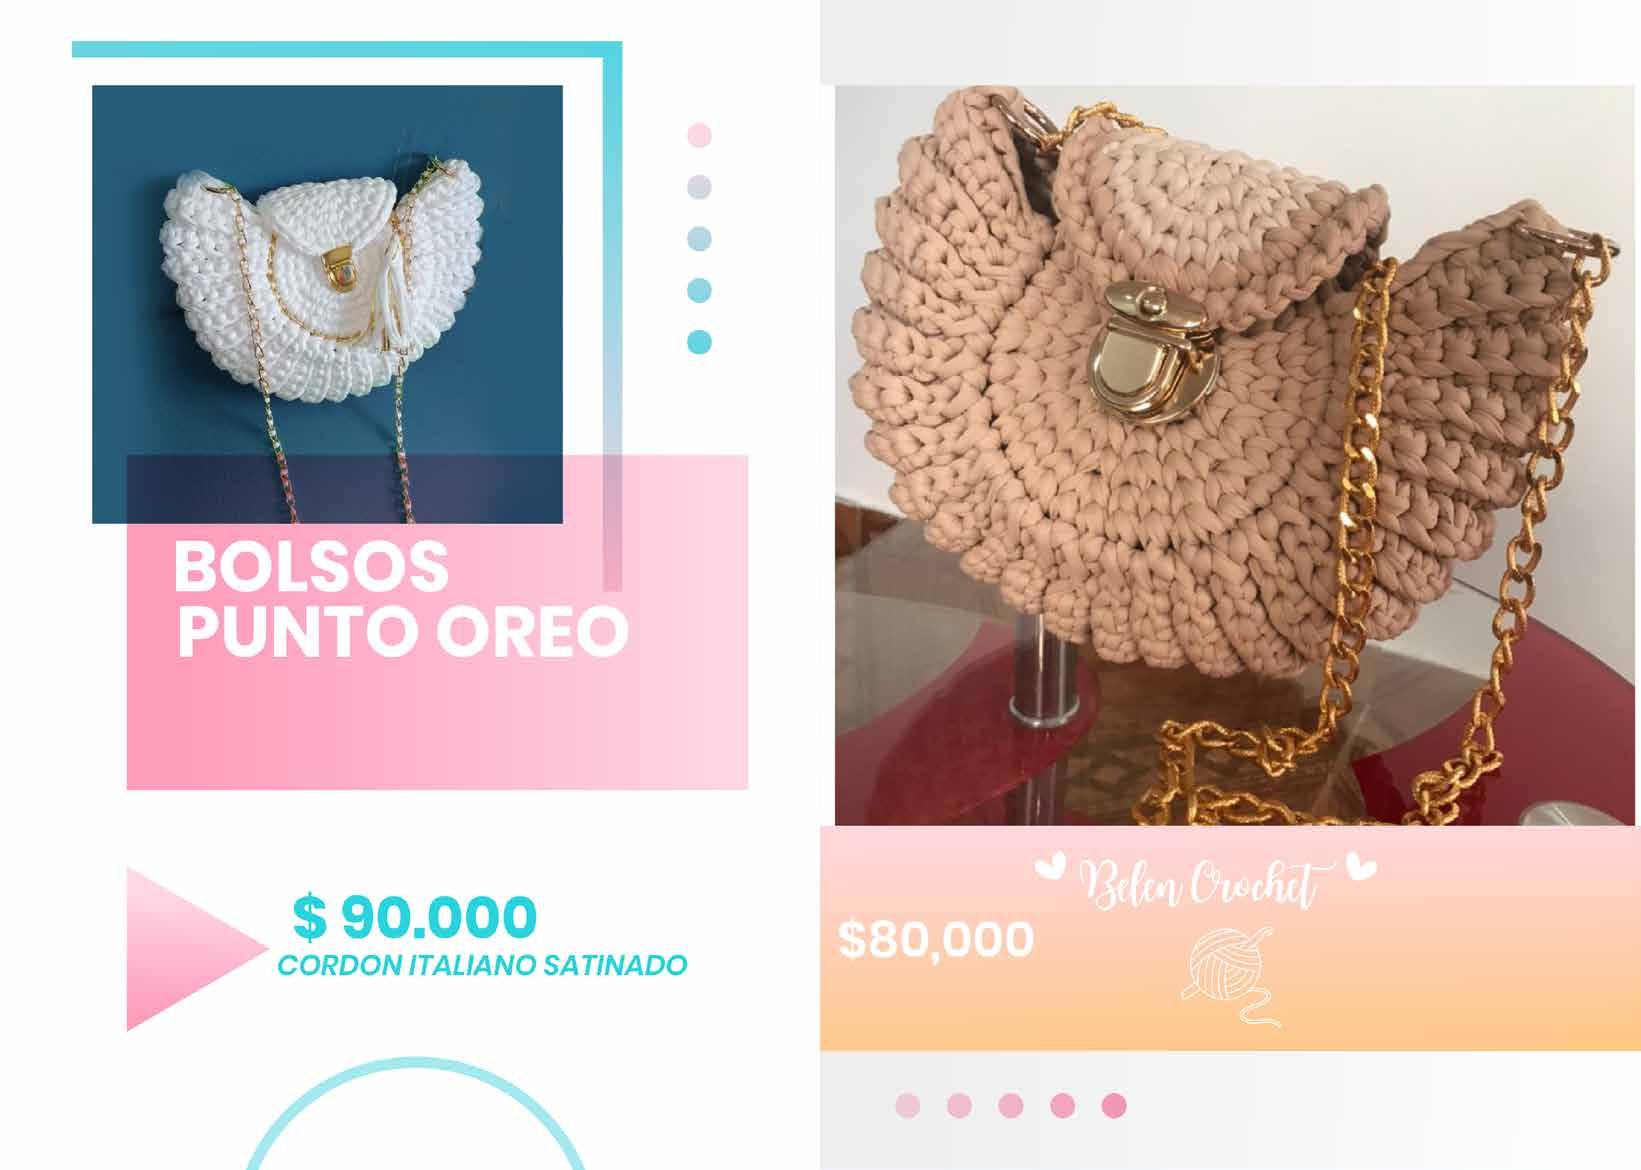Click the left heart beside Belen Crochet
This screenshot has height=1170, width=1641.
click(x=1050, y=868)
